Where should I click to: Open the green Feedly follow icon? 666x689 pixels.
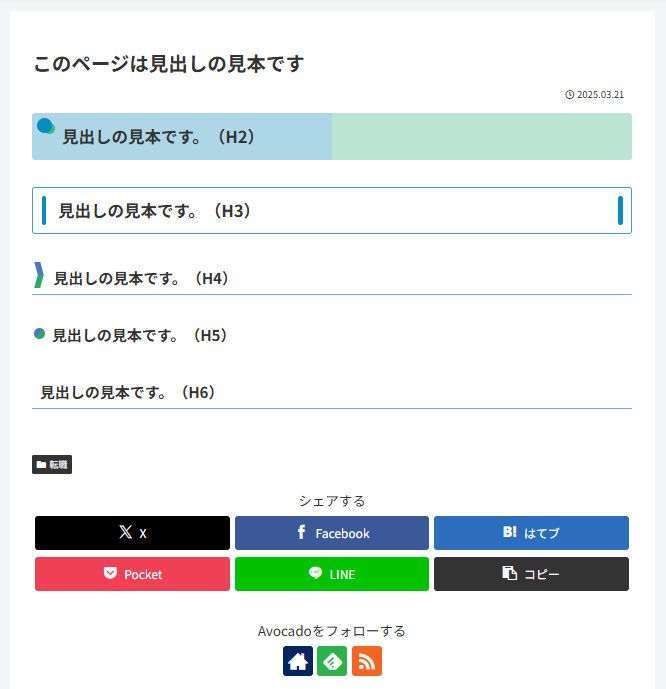332,661
